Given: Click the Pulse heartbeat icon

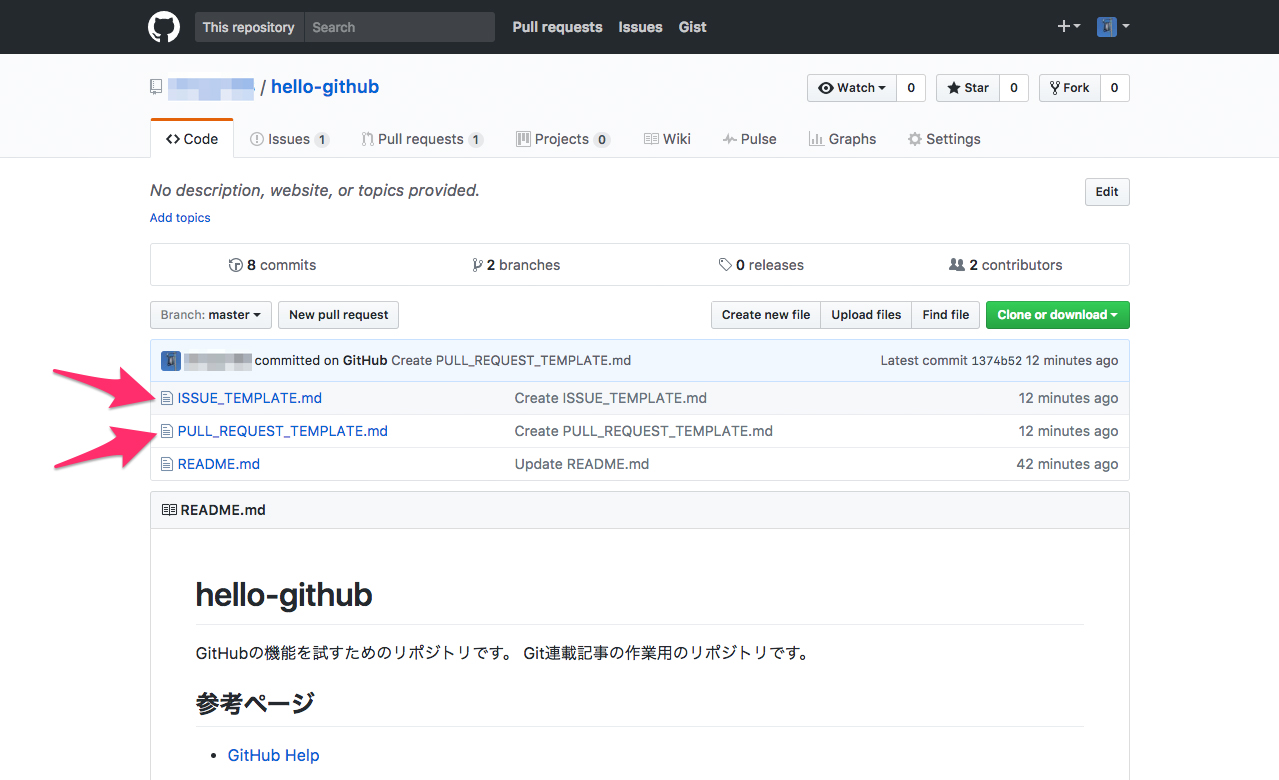Looking at the screenshot, I should [728, 138].
